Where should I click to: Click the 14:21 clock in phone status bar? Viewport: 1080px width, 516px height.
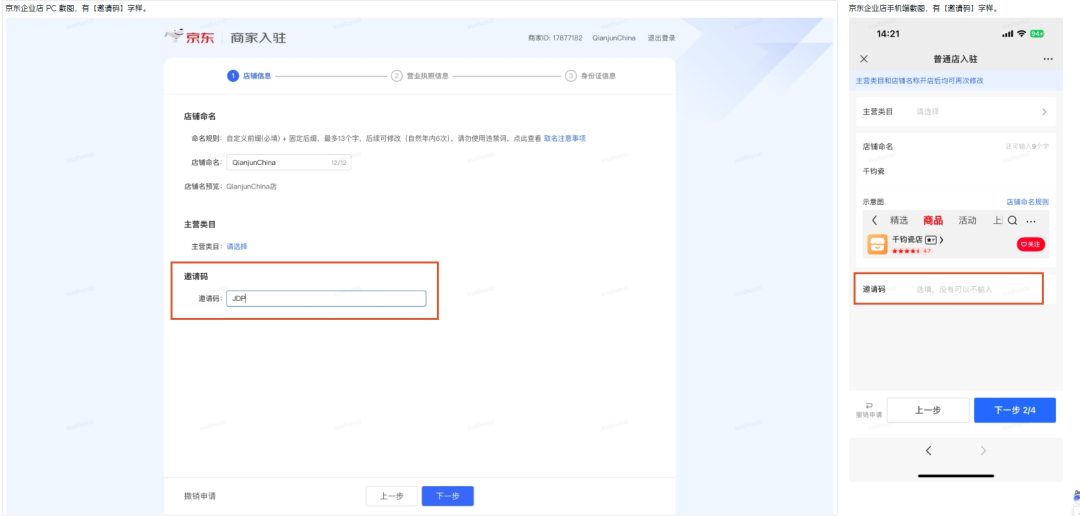[x=888, y=34]
